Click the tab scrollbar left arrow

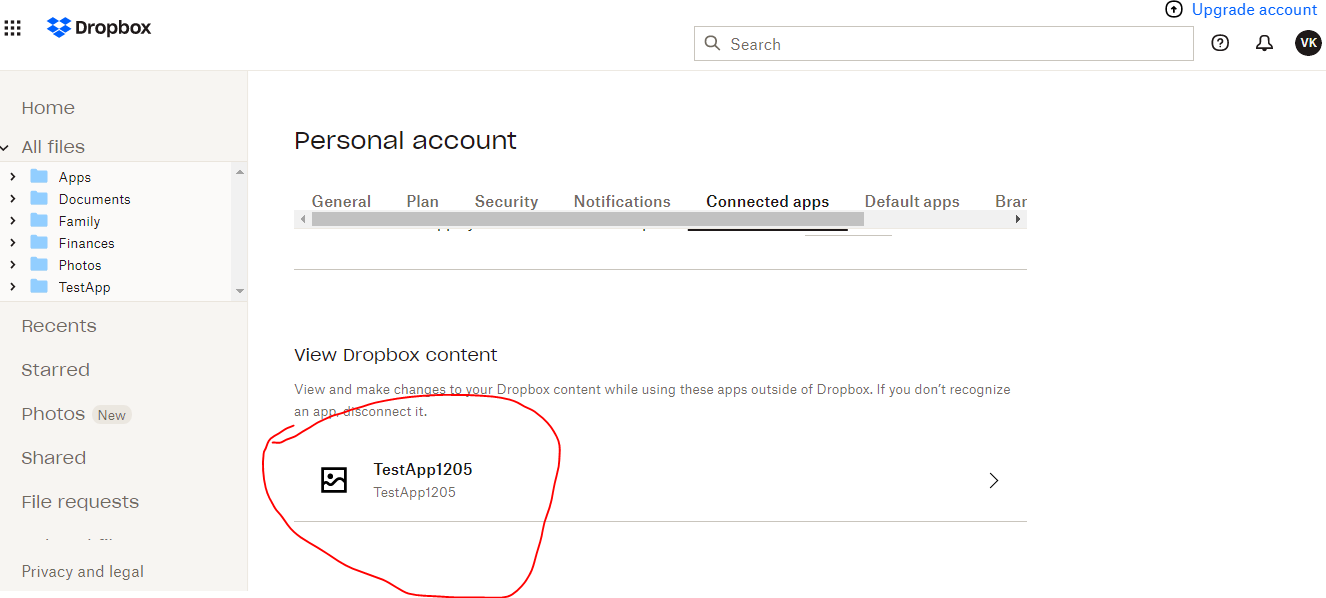(x=302, y=219)
